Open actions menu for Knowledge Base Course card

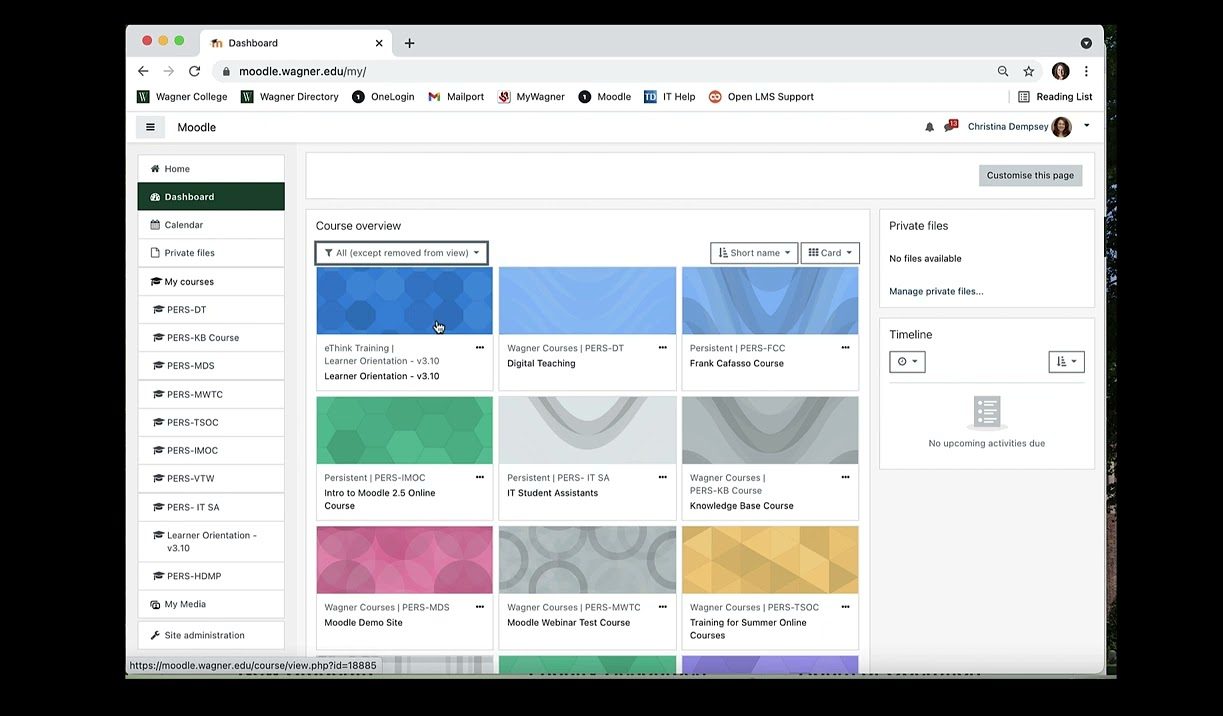(845, 478)
